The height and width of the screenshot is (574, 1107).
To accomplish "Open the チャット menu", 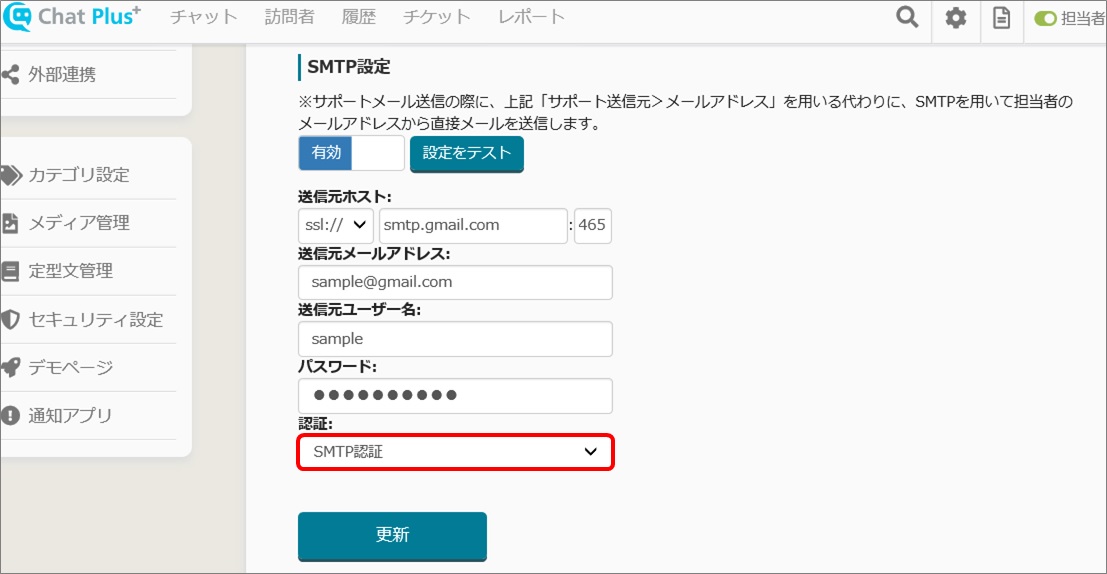I will [203, 17].
